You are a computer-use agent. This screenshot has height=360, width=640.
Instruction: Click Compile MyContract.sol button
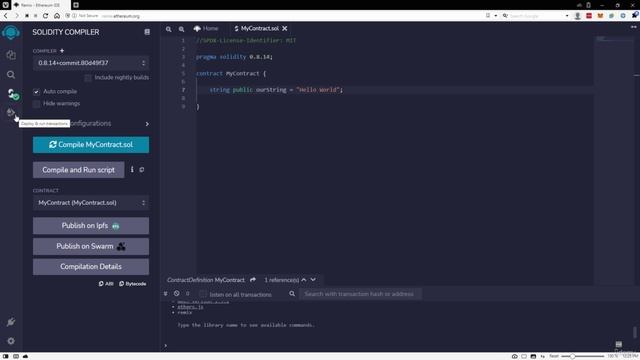coord(91,144)
